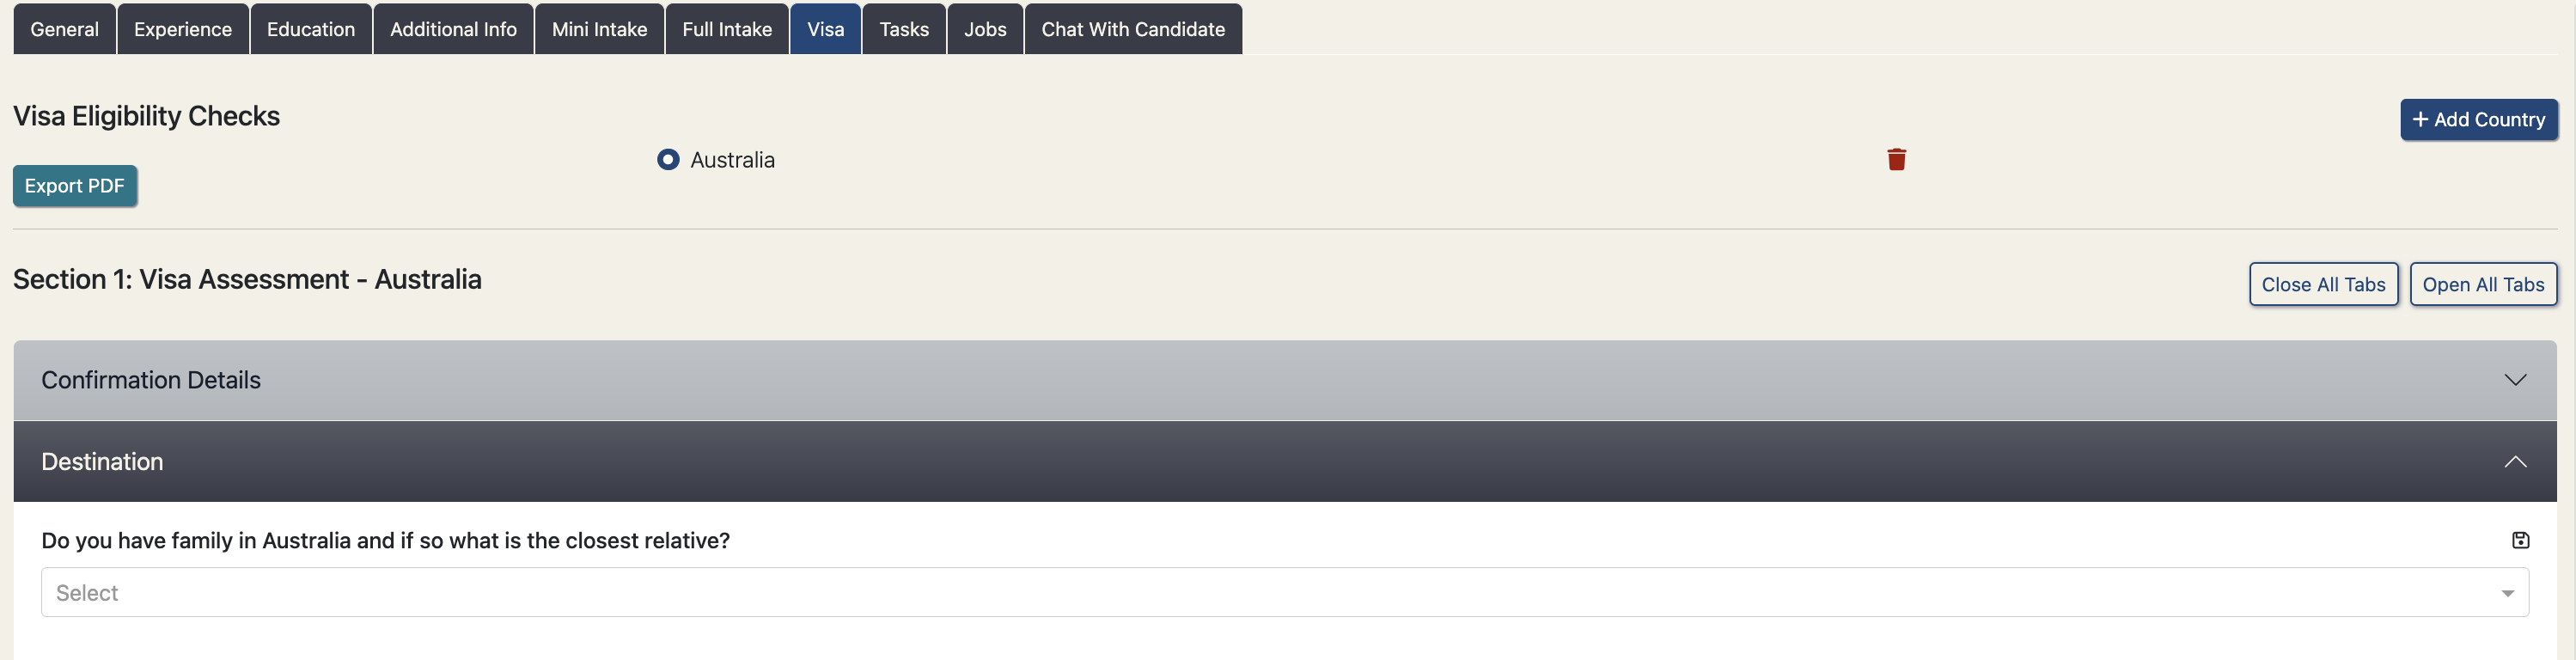Viewport: 2576px width, 660px height.
Task: Select the Australia radio button
Action: (668, 160)
